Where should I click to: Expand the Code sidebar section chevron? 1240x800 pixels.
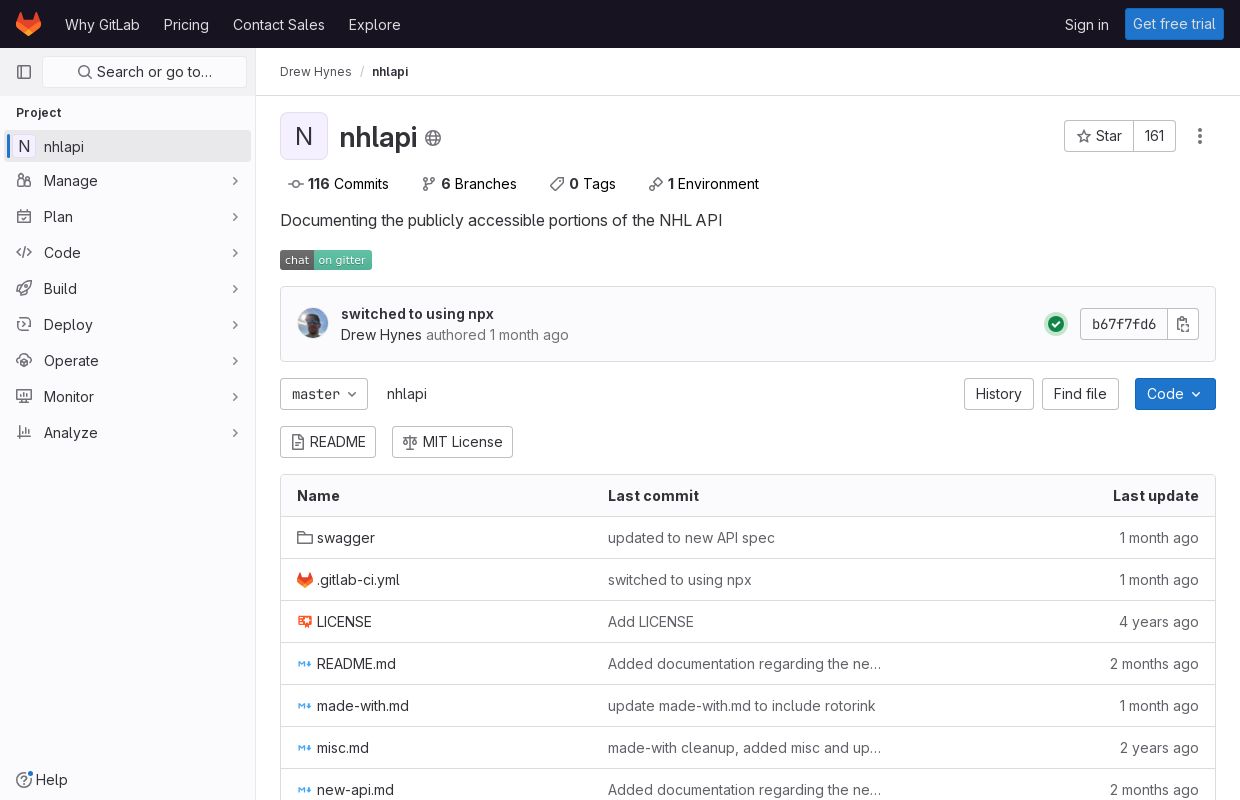[235, 253]
